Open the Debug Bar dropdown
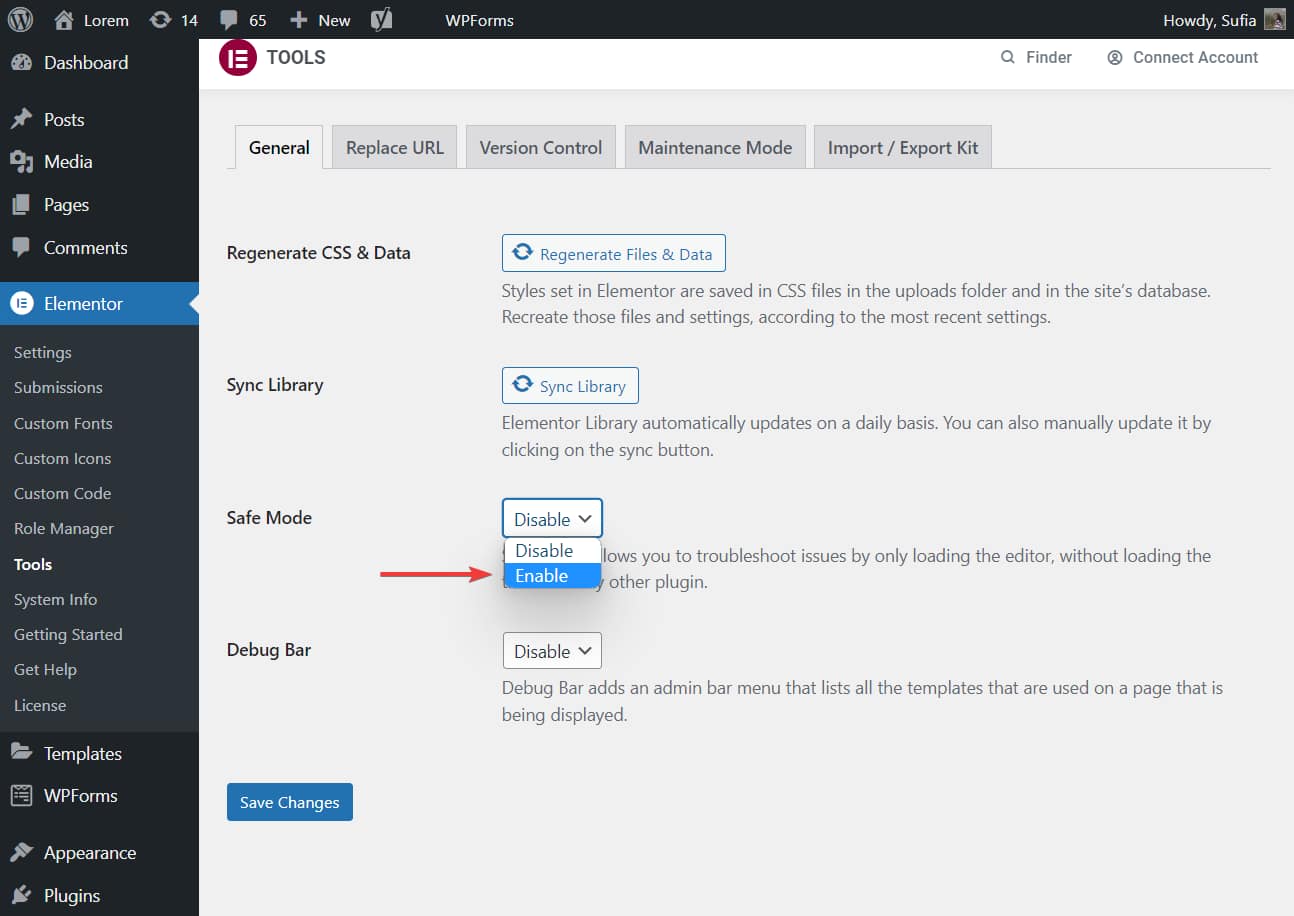 [551, 650]
